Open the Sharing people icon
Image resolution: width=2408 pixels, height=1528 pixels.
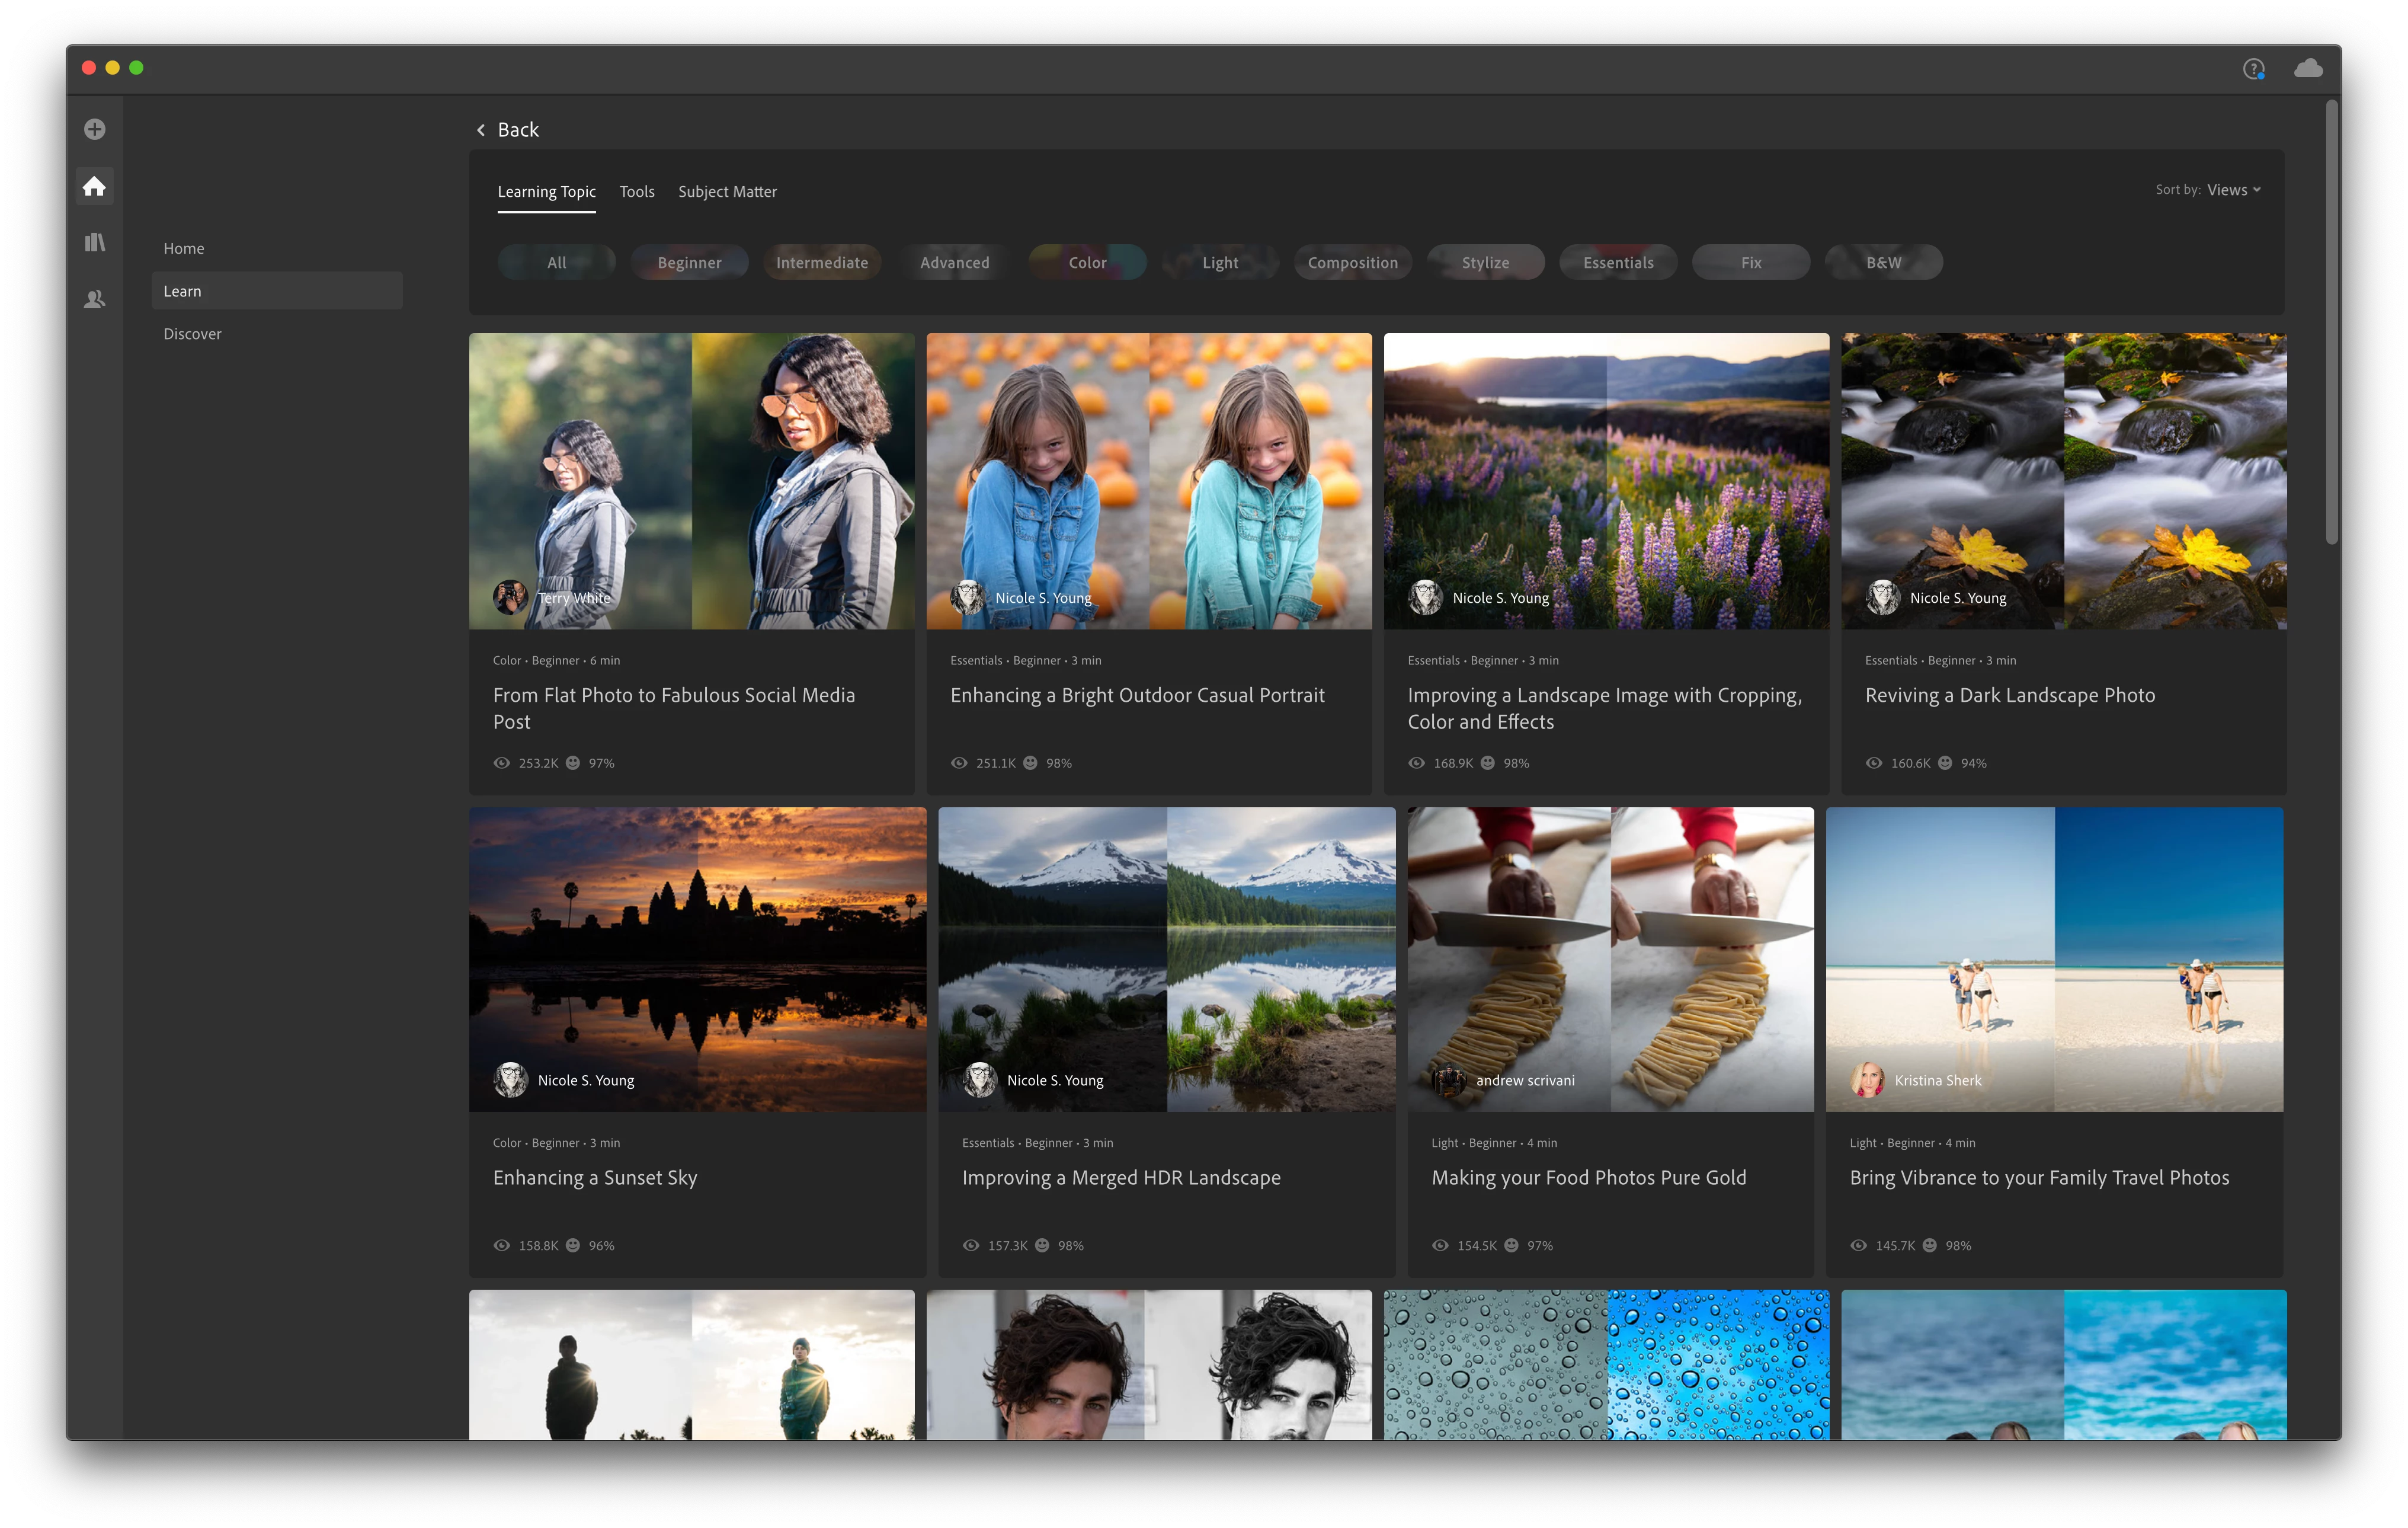click(94, 299)
